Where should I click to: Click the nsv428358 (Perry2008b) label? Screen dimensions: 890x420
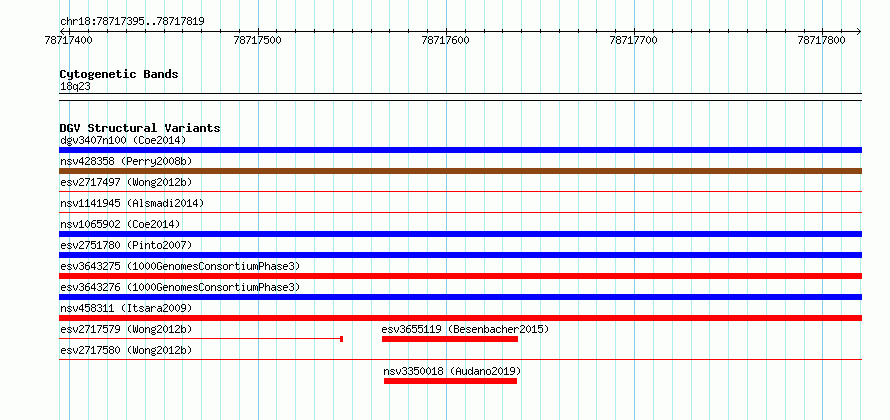click(126, 161)
